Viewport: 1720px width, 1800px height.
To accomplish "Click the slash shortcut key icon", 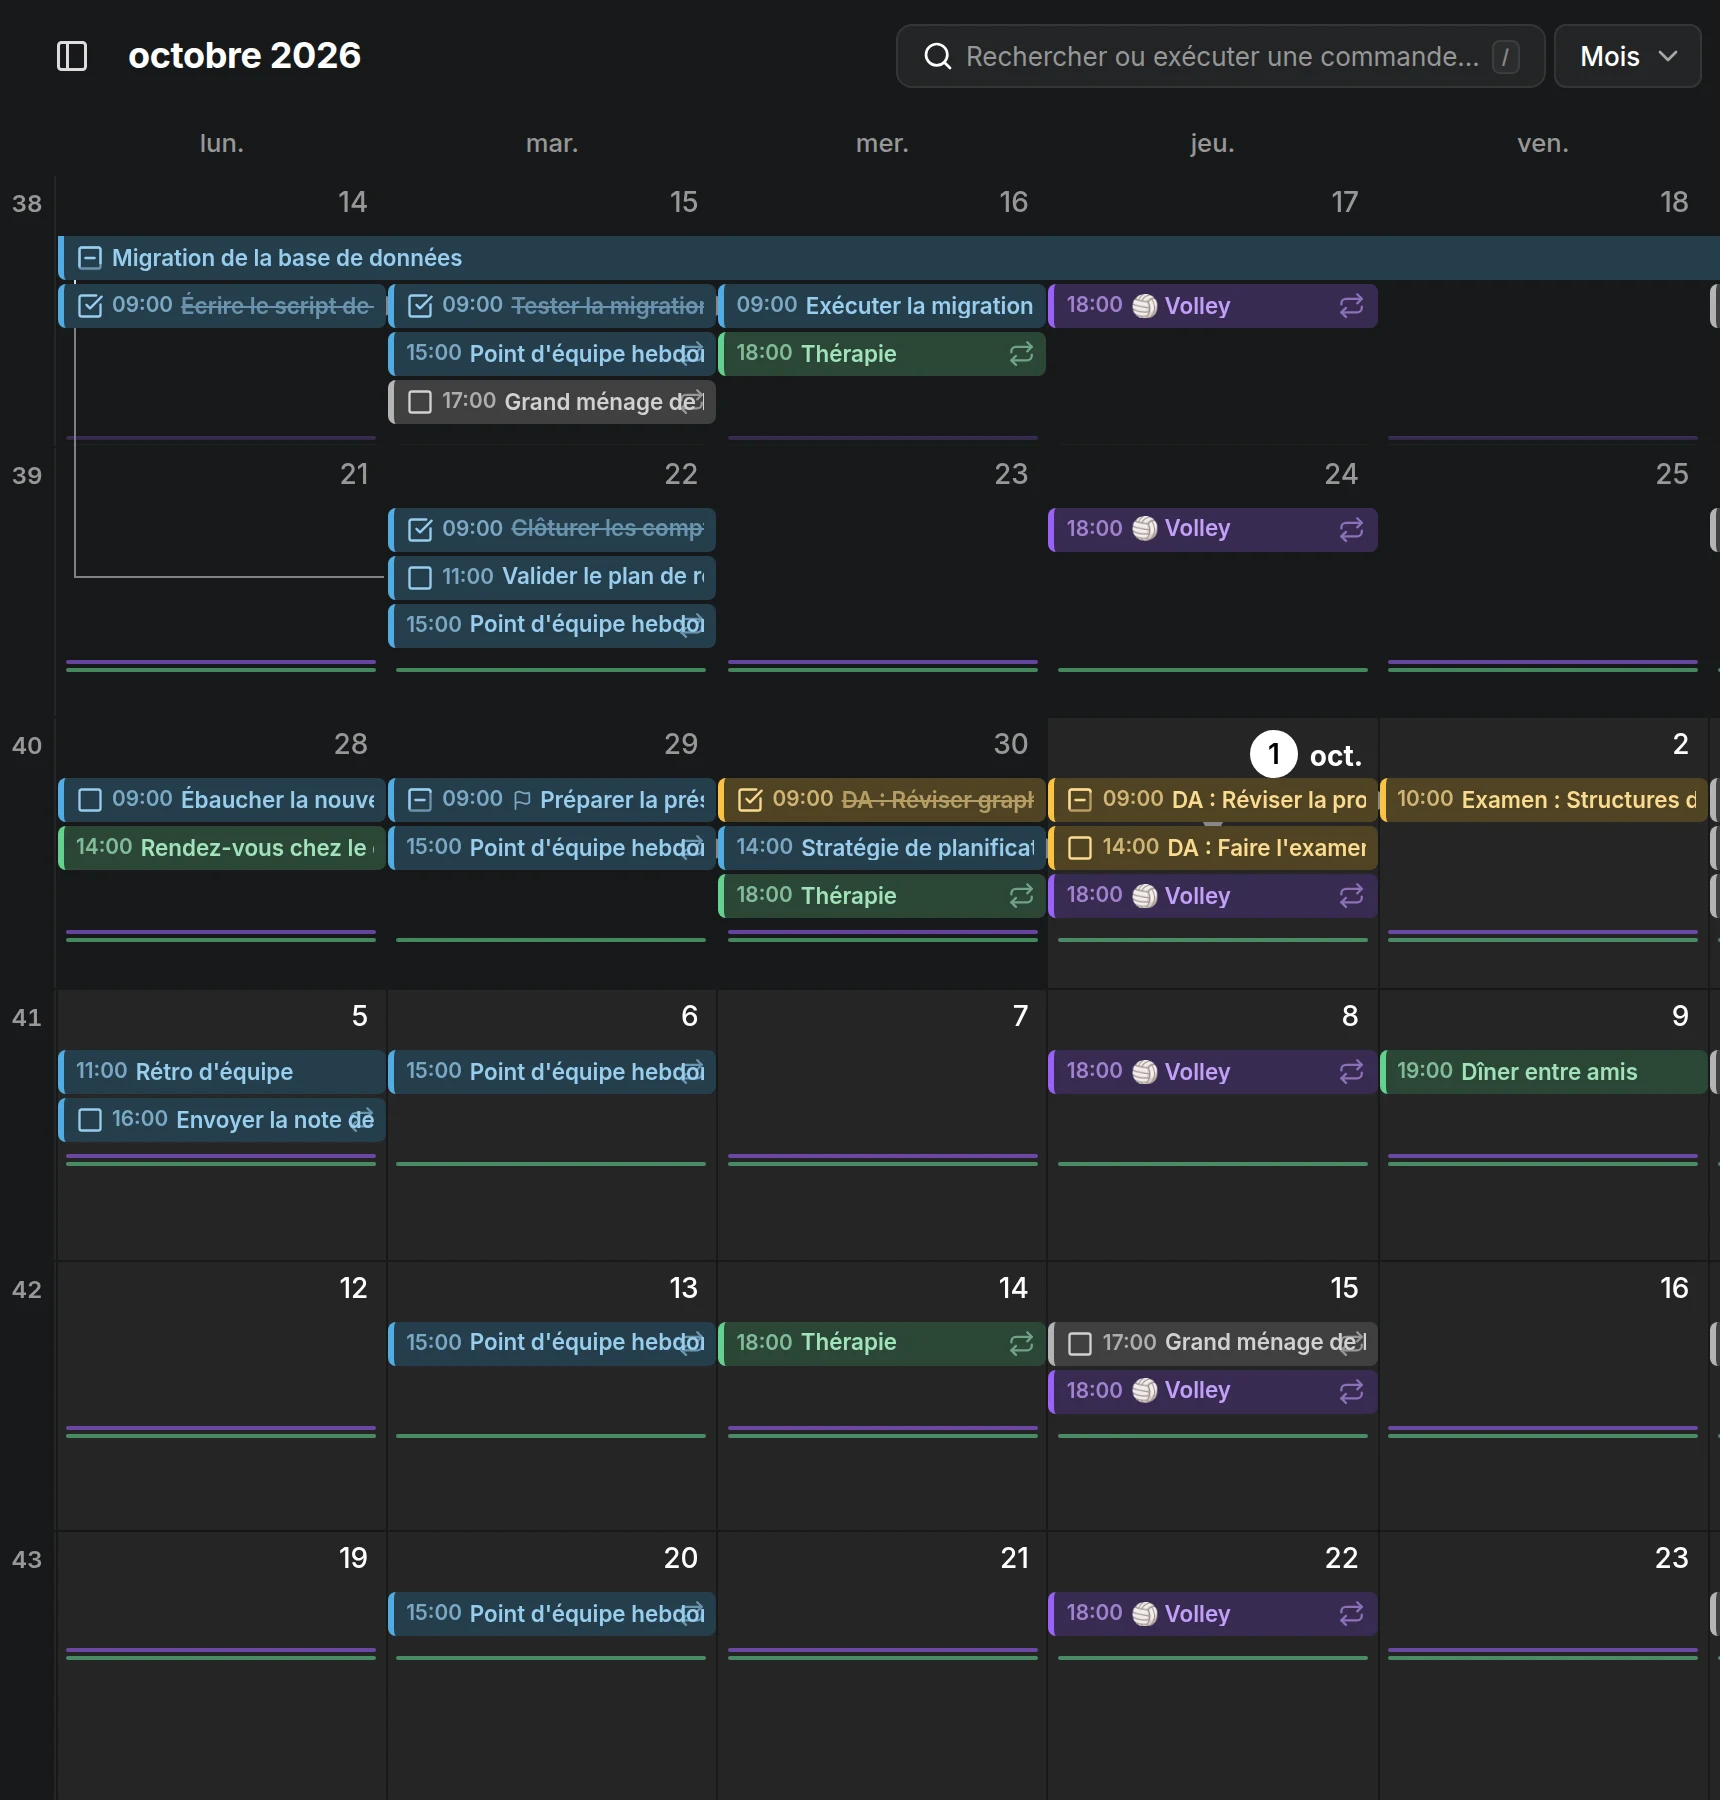I will pos(1505,56).
